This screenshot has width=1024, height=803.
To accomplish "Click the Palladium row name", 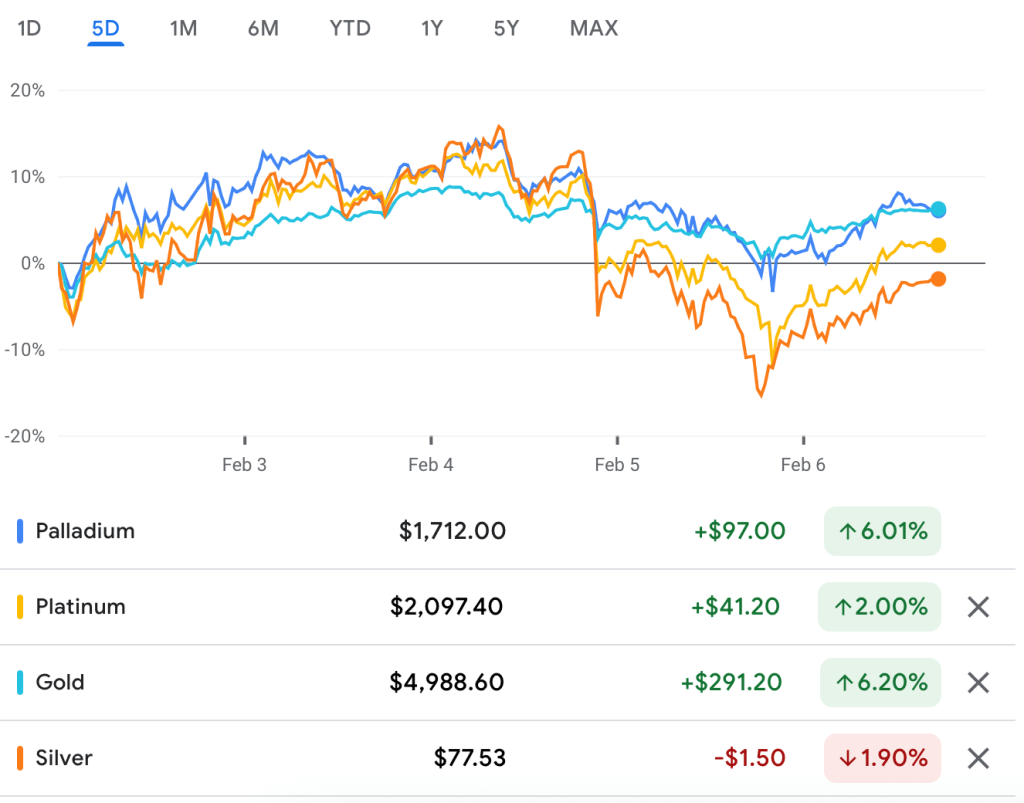I will point(85,531).
